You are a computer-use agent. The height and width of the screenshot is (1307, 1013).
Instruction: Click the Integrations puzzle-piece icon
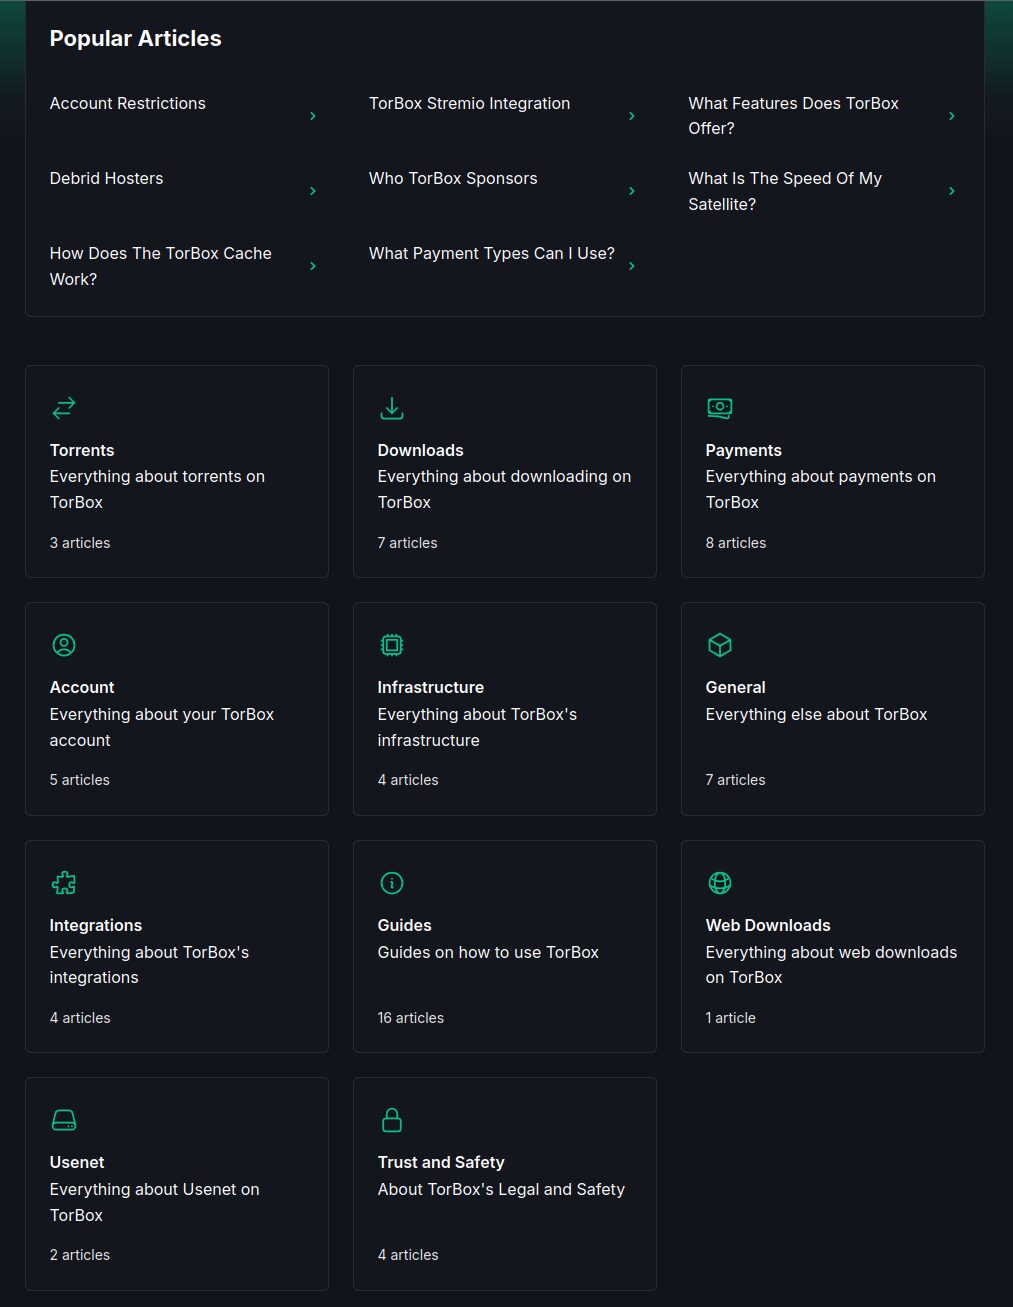[64, 883]
